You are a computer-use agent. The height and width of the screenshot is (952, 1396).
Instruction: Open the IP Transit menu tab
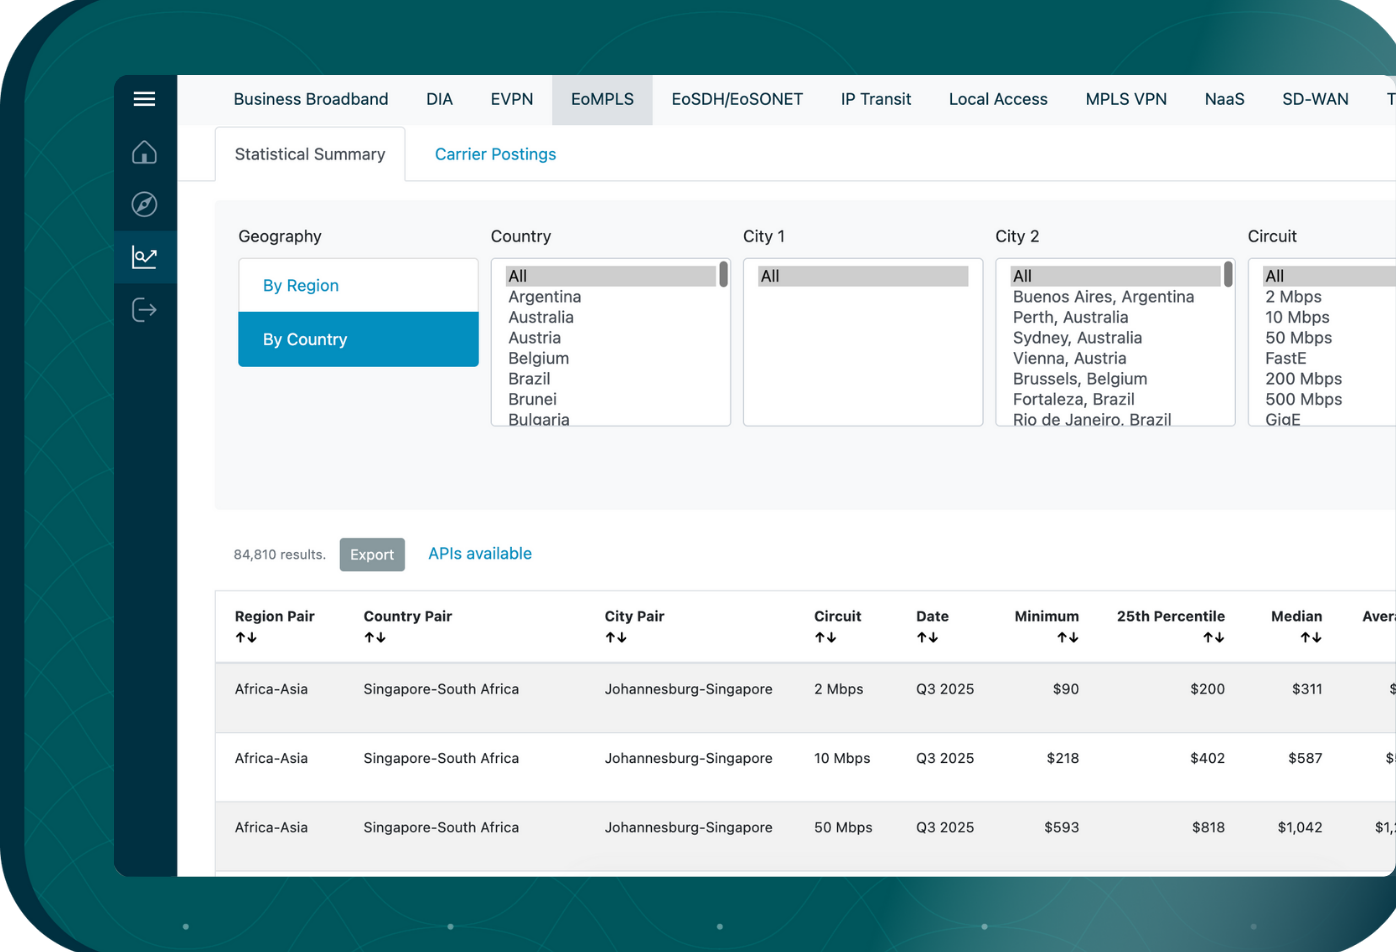pos(875,99)
